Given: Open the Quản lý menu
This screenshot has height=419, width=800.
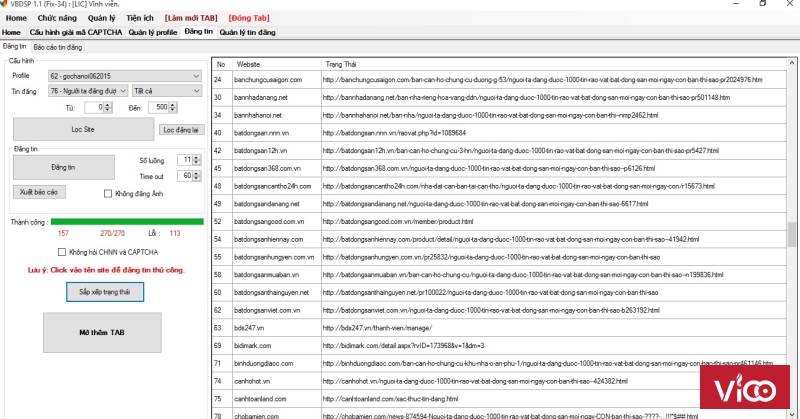Looking at the screenshot, I should (101, 18).
